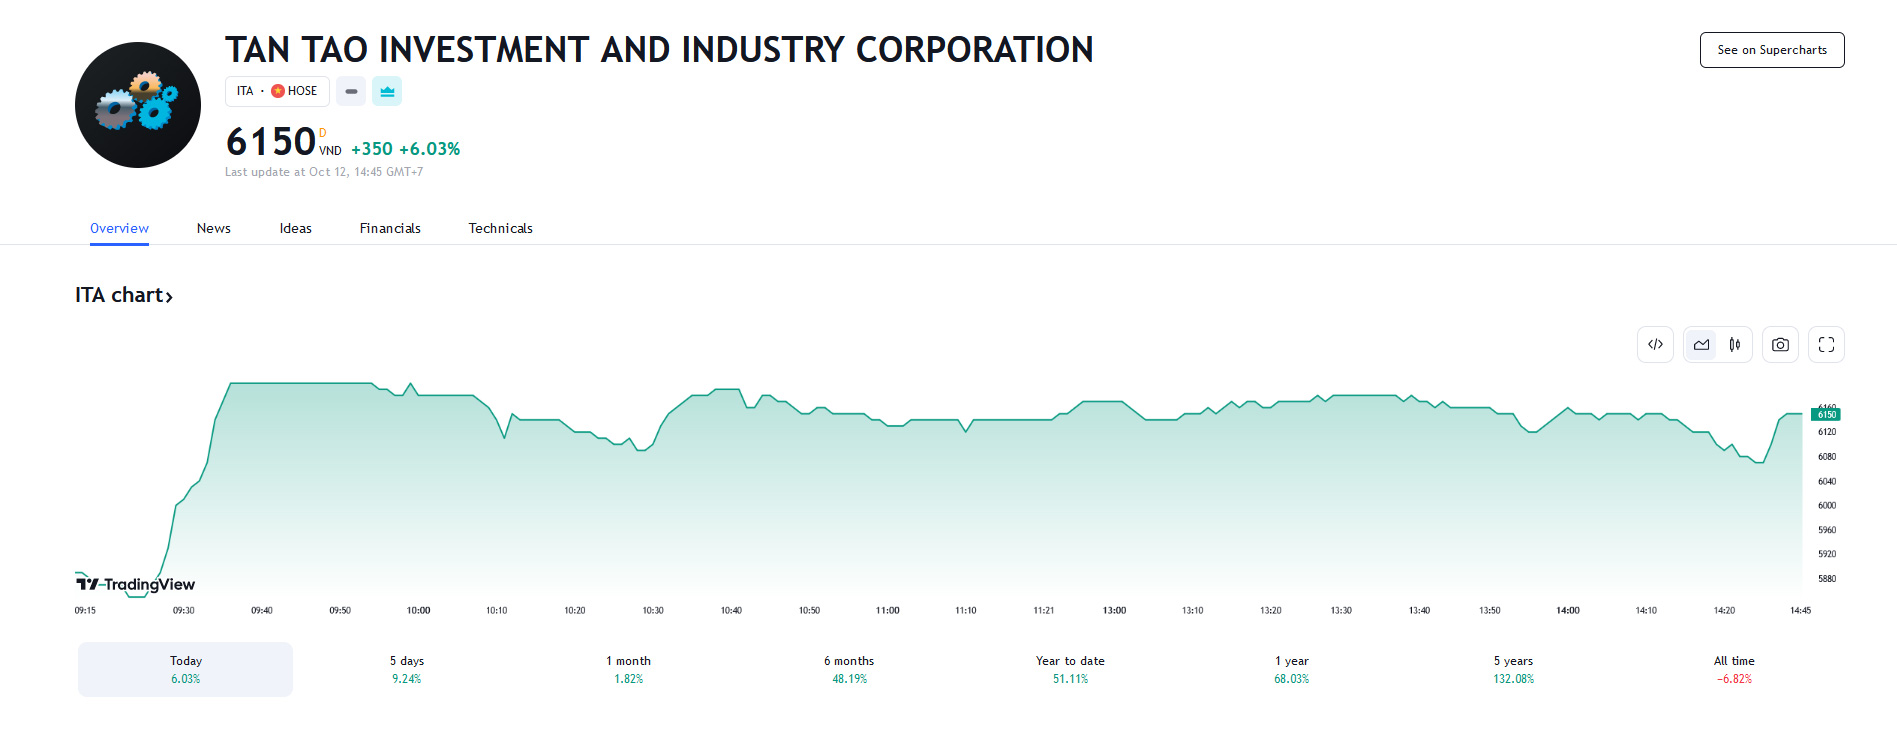Open the News tab

point(214,228)
